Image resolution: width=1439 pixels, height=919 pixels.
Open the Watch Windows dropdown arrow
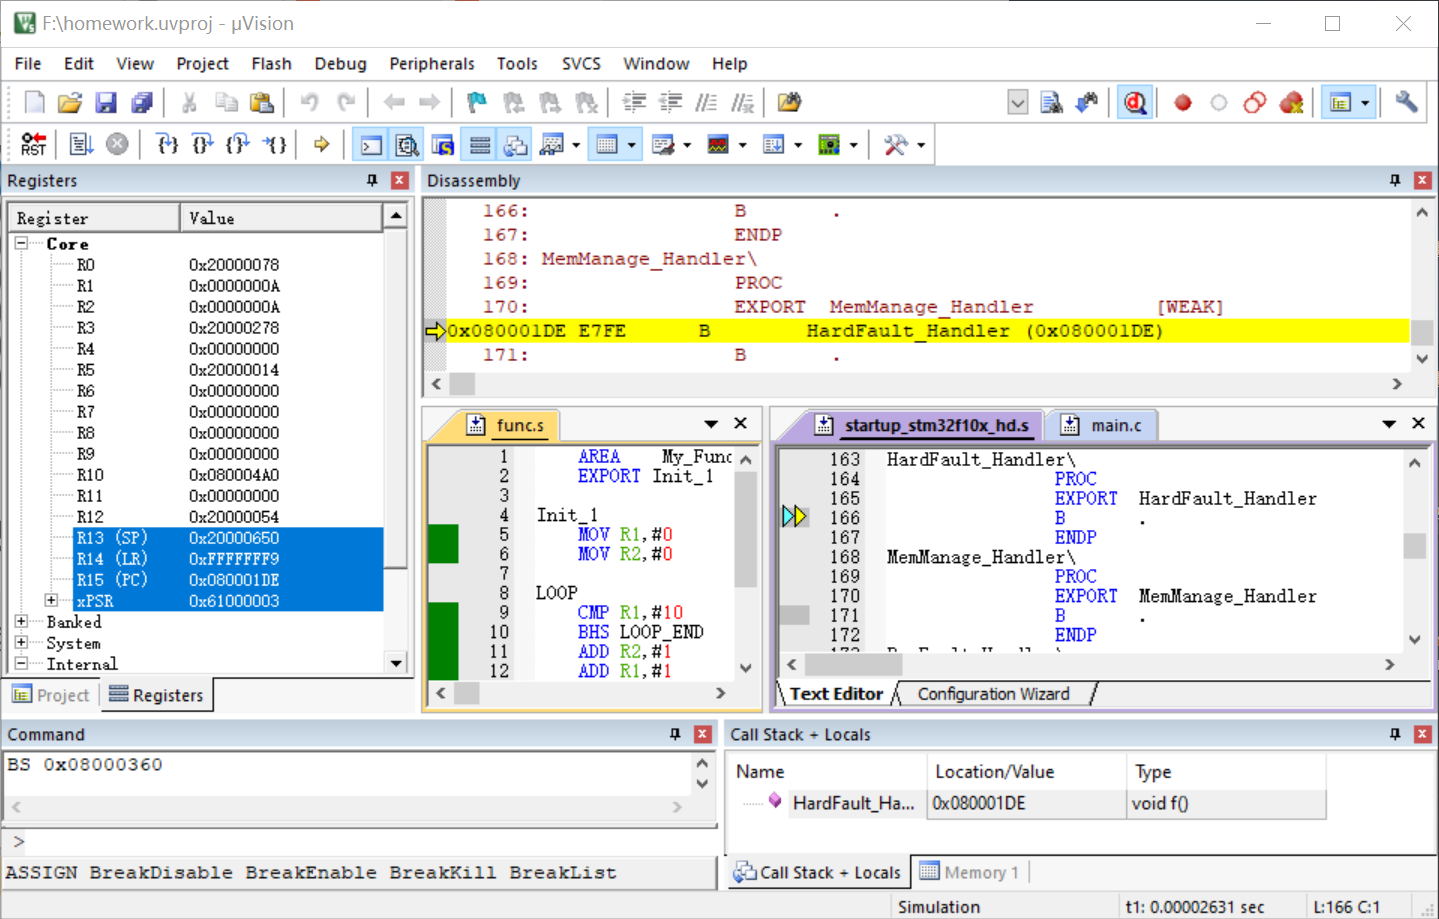coord(576,145)
